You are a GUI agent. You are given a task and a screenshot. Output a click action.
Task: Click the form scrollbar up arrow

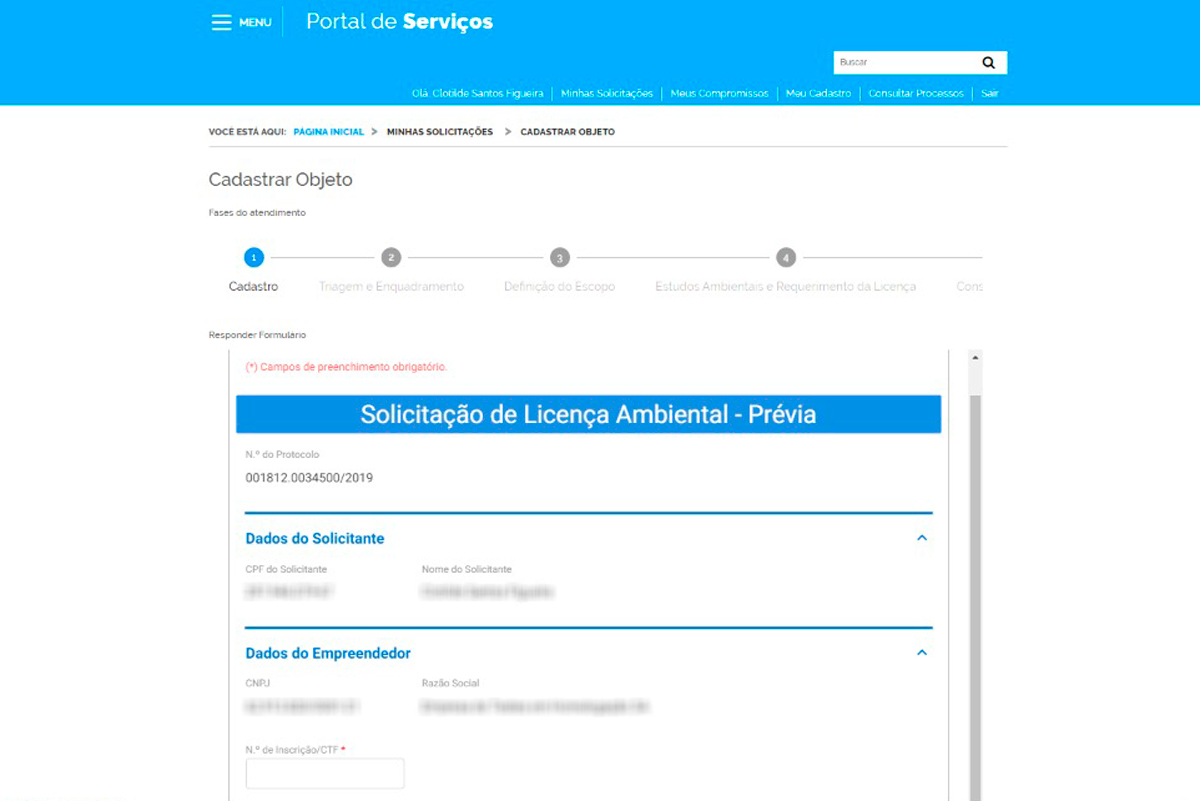click(x=976, y=357)
